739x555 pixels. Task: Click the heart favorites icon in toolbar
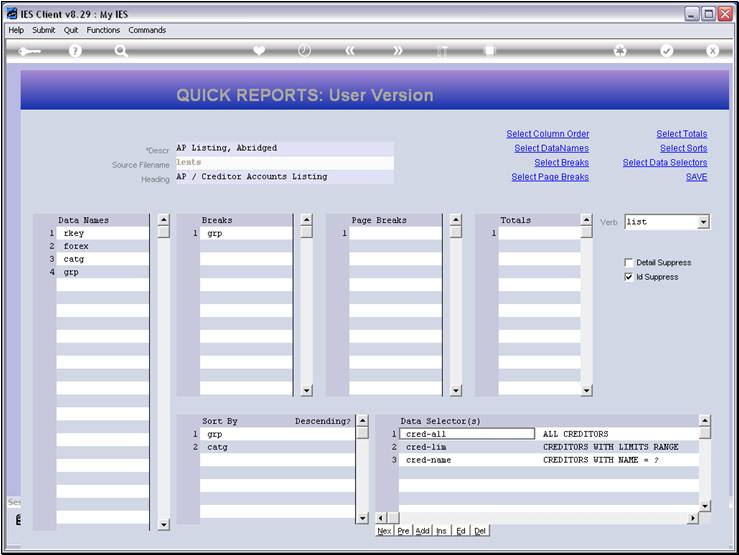coord(259,51)
